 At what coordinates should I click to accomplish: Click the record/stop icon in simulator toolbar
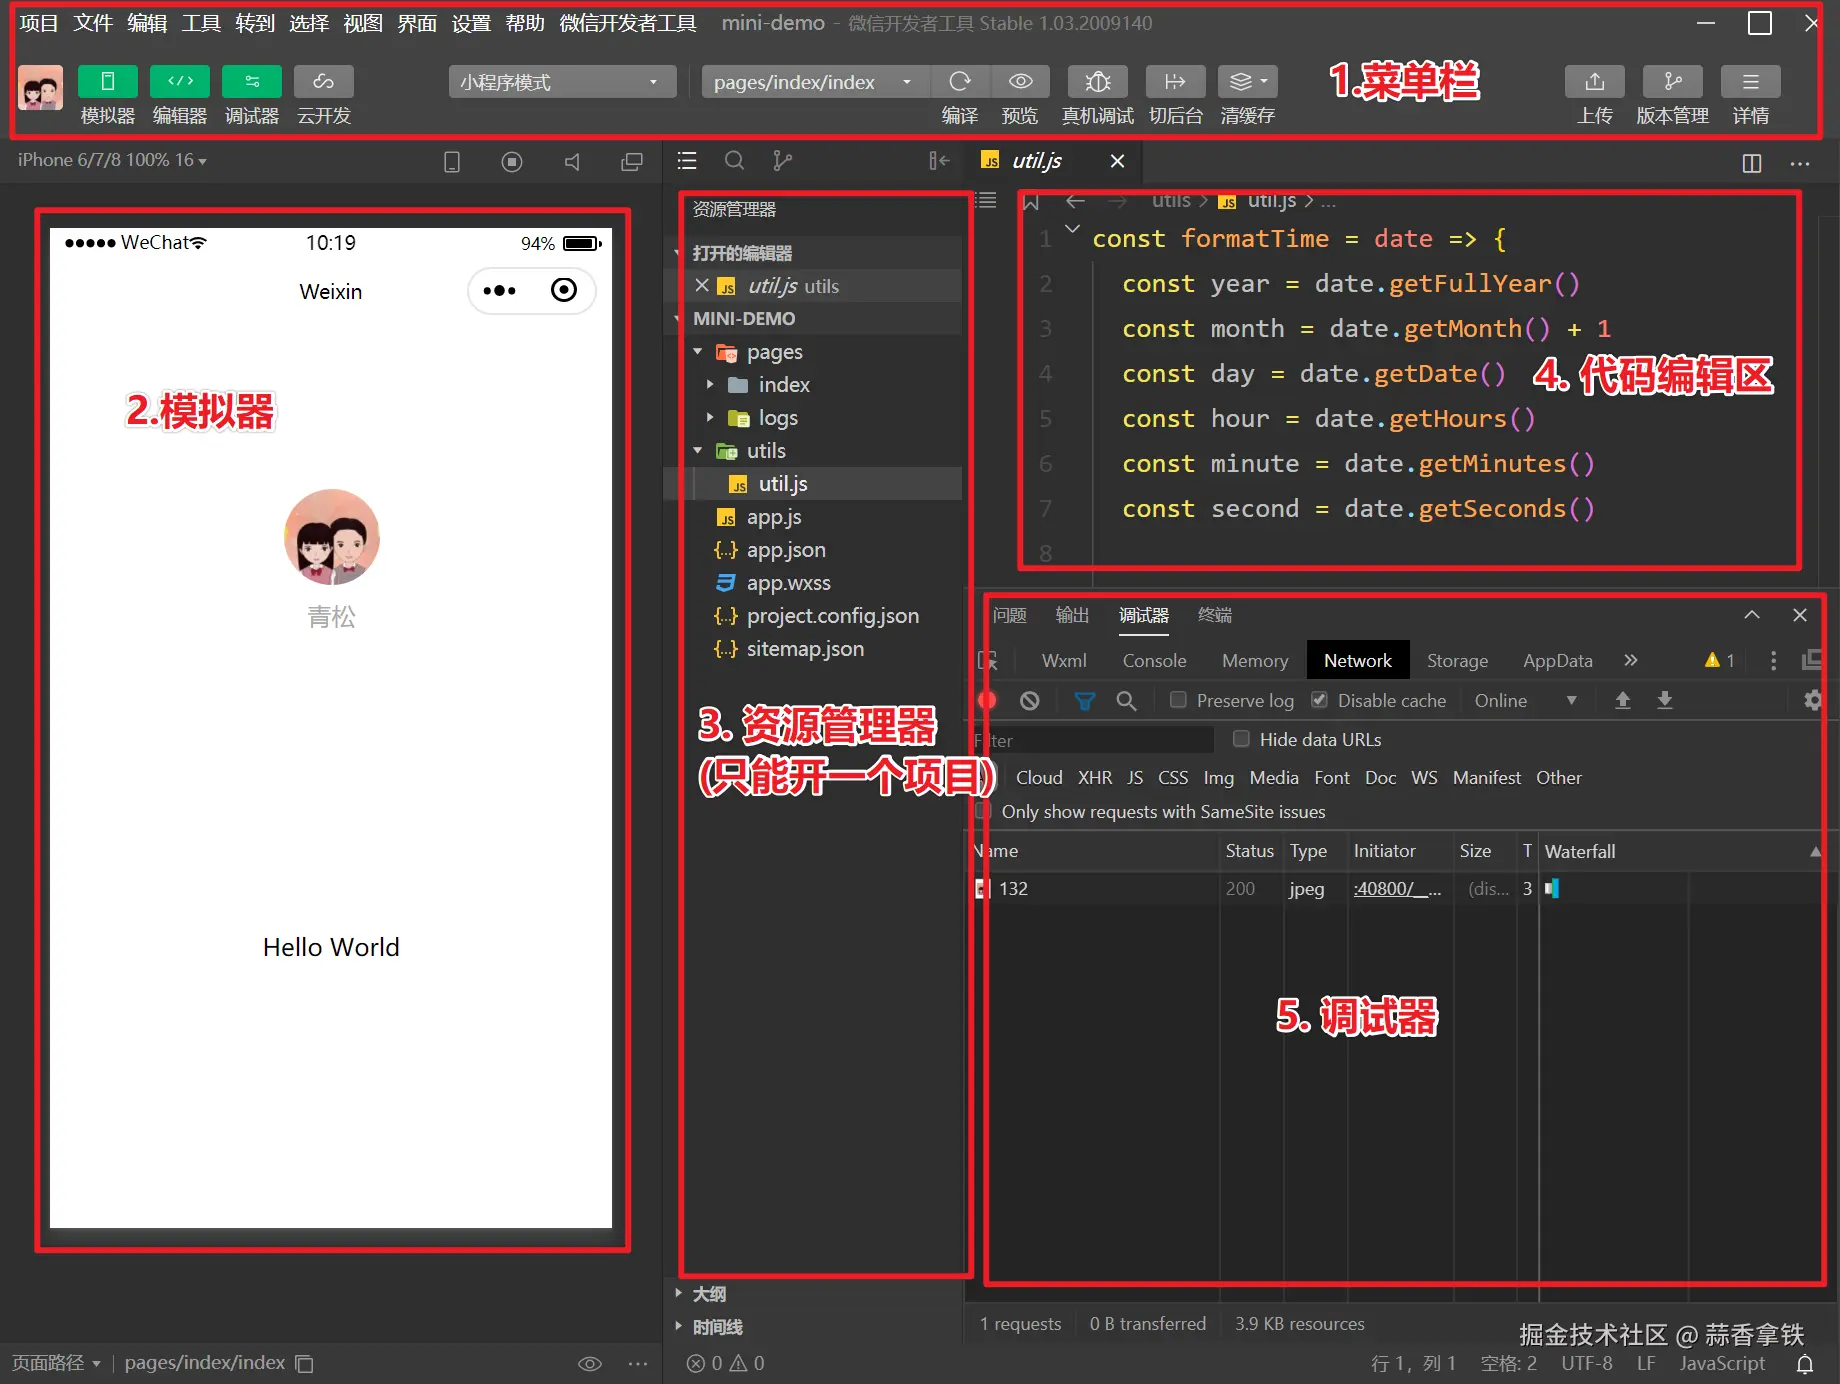pos(512,162)
